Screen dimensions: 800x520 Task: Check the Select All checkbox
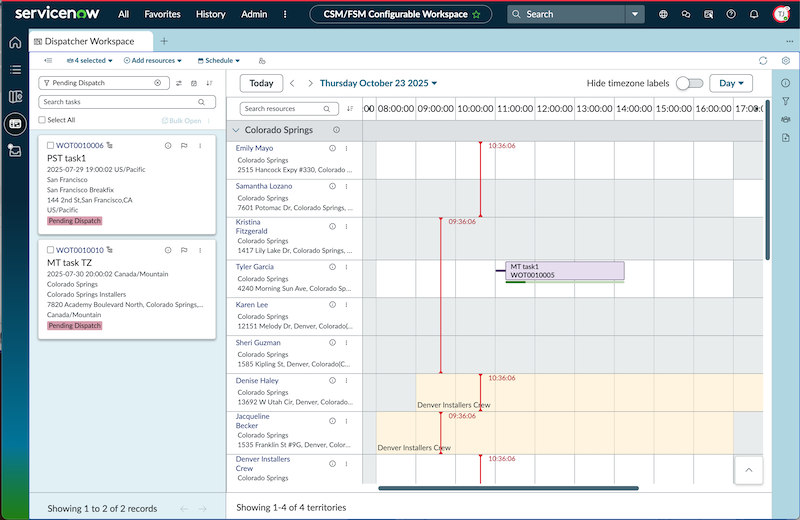point(42,120)
